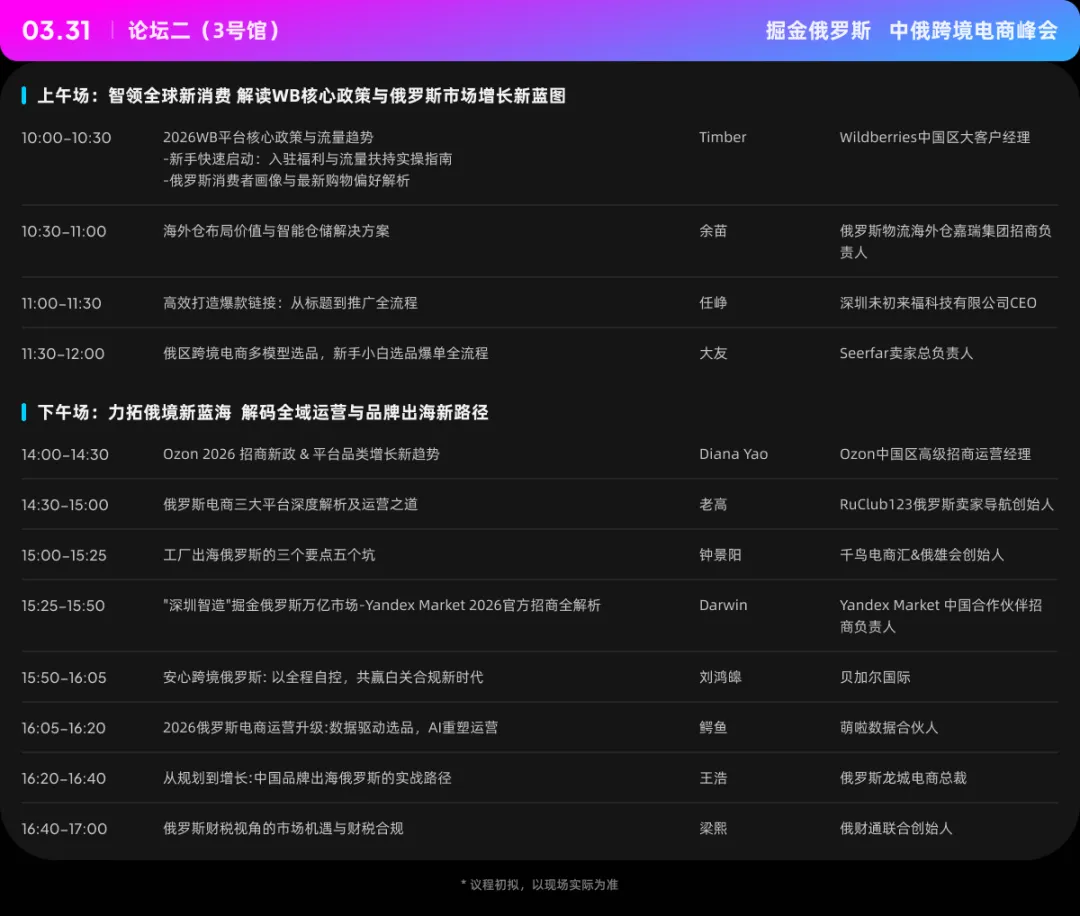This screenshot has height=916, width=1080.
Task: Select speaker name 余苗
Action: [x=713, y=231]
